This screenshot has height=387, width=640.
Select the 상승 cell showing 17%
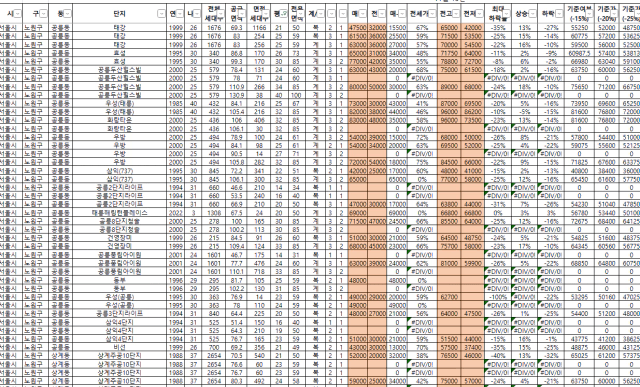click(524, 246)
